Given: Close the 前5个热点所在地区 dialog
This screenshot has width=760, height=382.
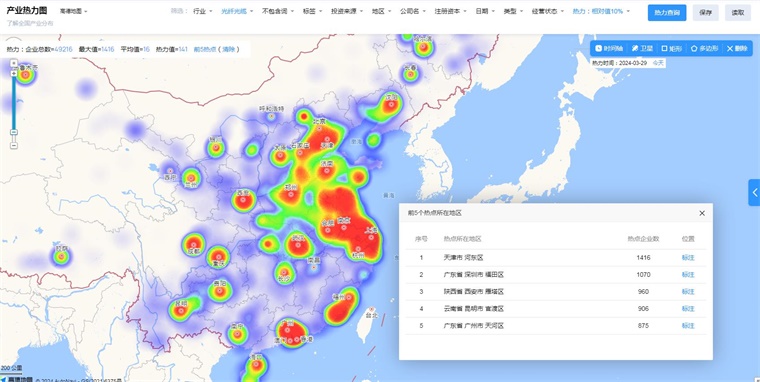Looking at the screenshot, I should (x=702, y=213).
